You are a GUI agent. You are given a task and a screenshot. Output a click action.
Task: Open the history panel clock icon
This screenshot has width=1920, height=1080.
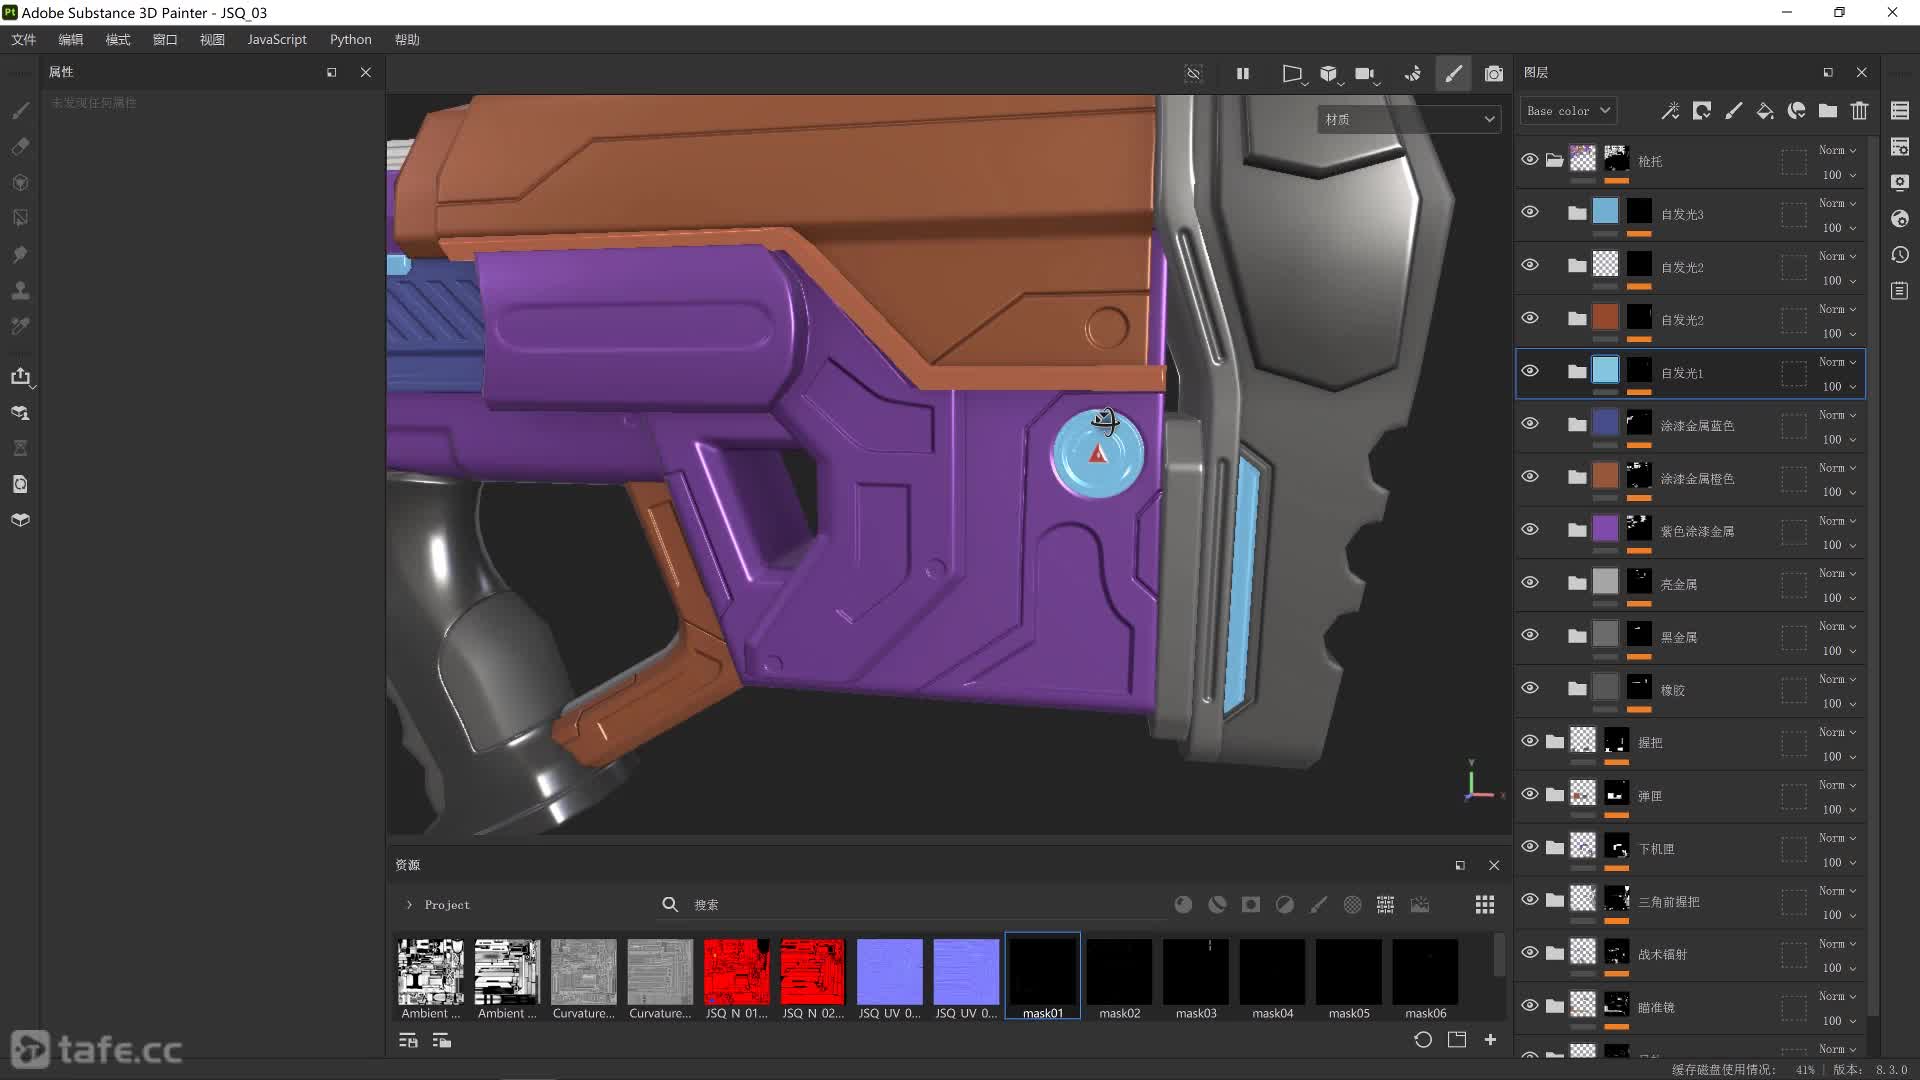[x=1900, y=255]
